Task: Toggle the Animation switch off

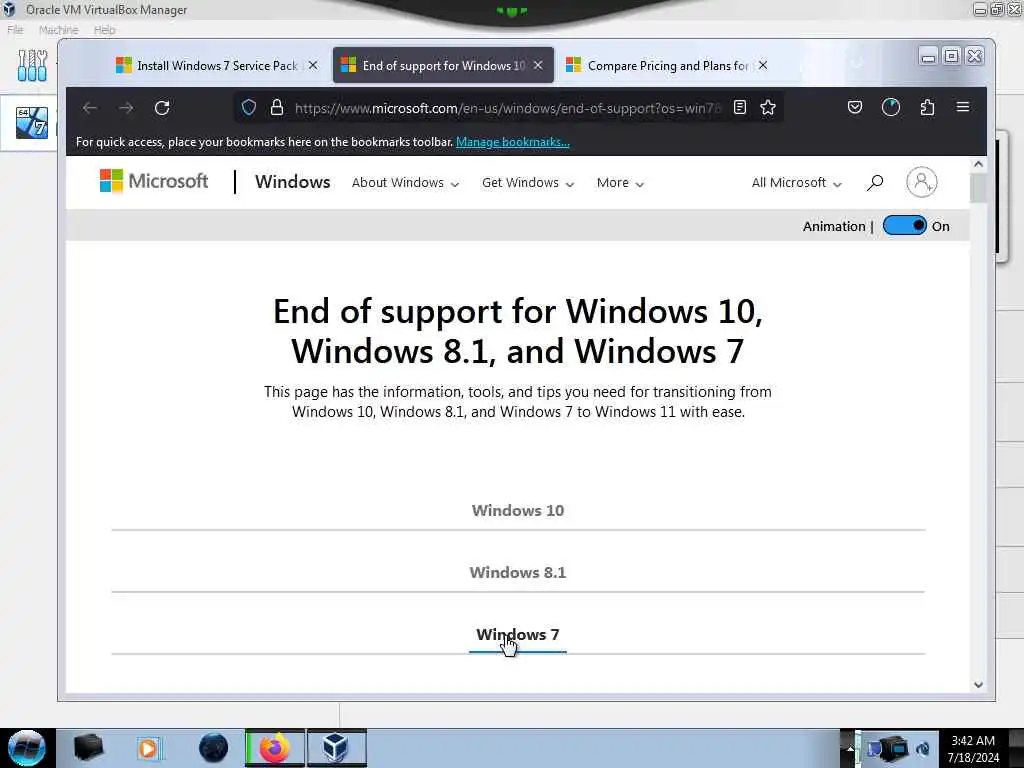Action: coord(904,226)
